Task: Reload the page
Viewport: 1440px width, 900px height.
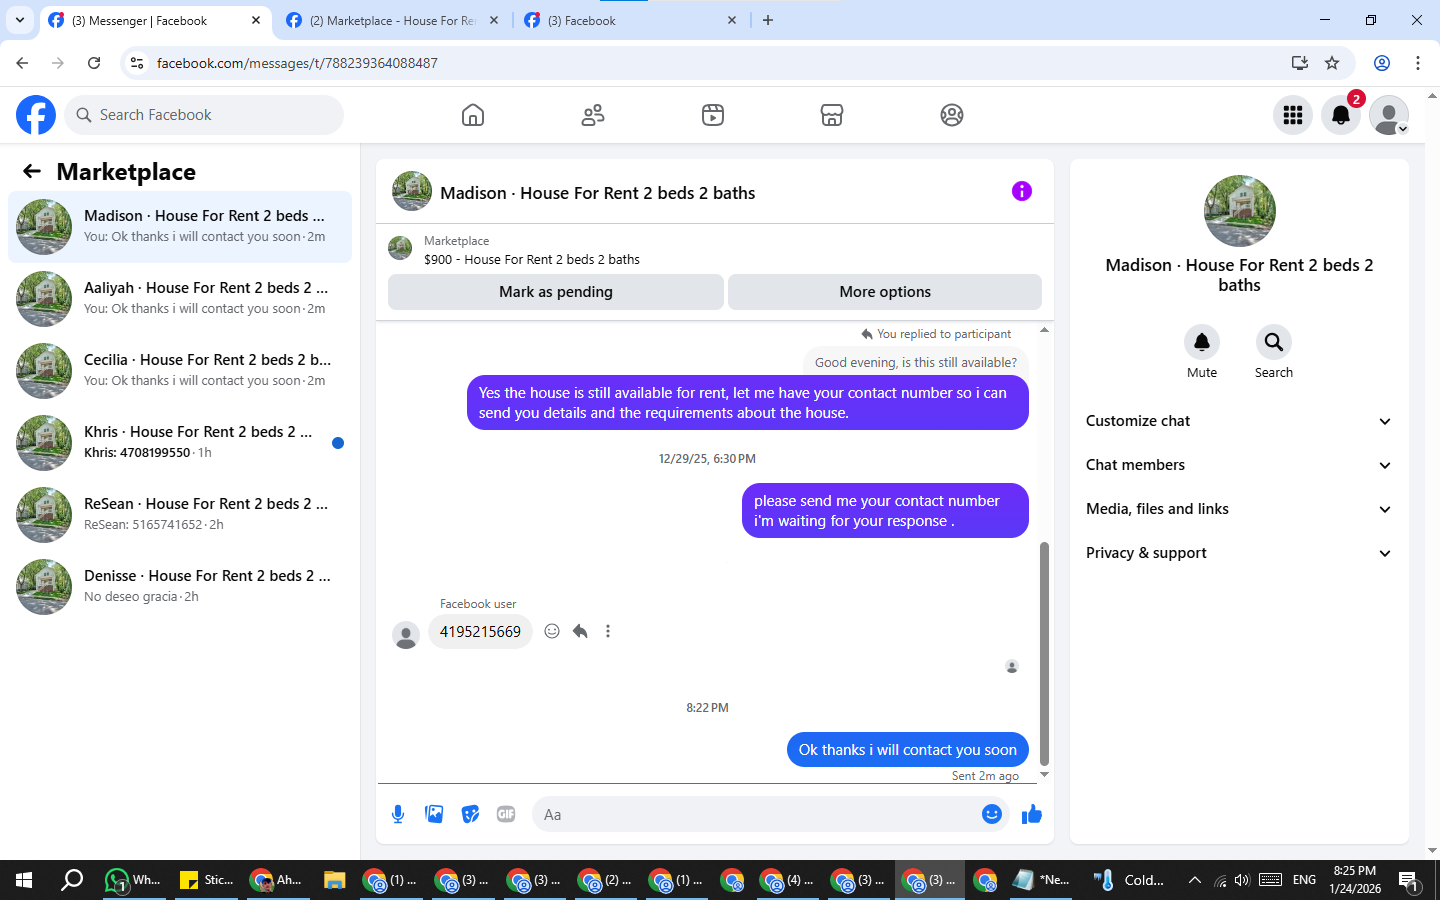Action: coord(94,63)
